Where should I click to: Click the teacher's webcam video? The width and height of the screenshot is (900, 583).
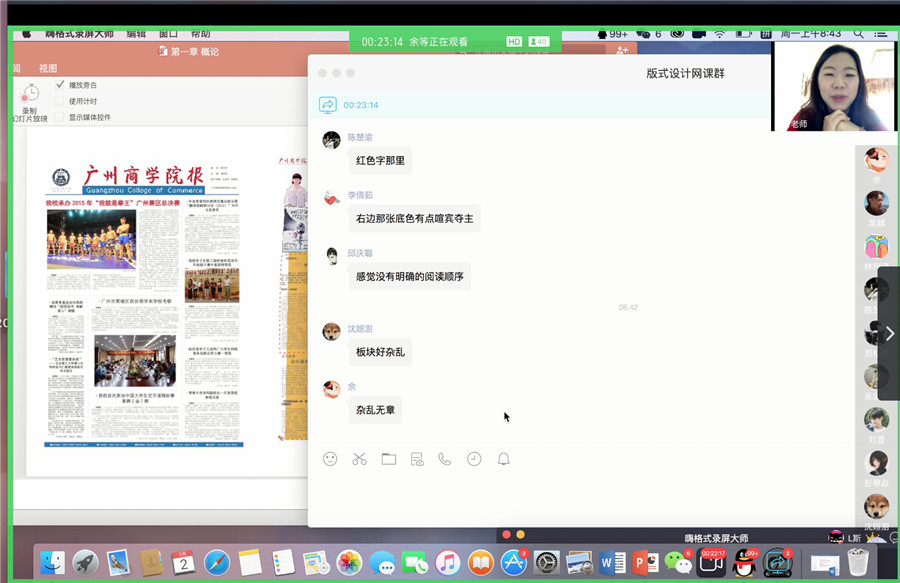click(x=834, y=86)
